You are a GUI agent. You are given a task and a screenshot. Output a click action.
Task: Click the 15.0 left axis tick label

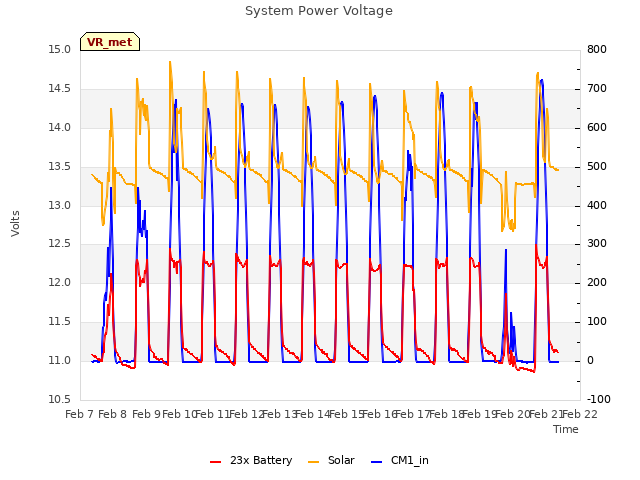[60, 50]
